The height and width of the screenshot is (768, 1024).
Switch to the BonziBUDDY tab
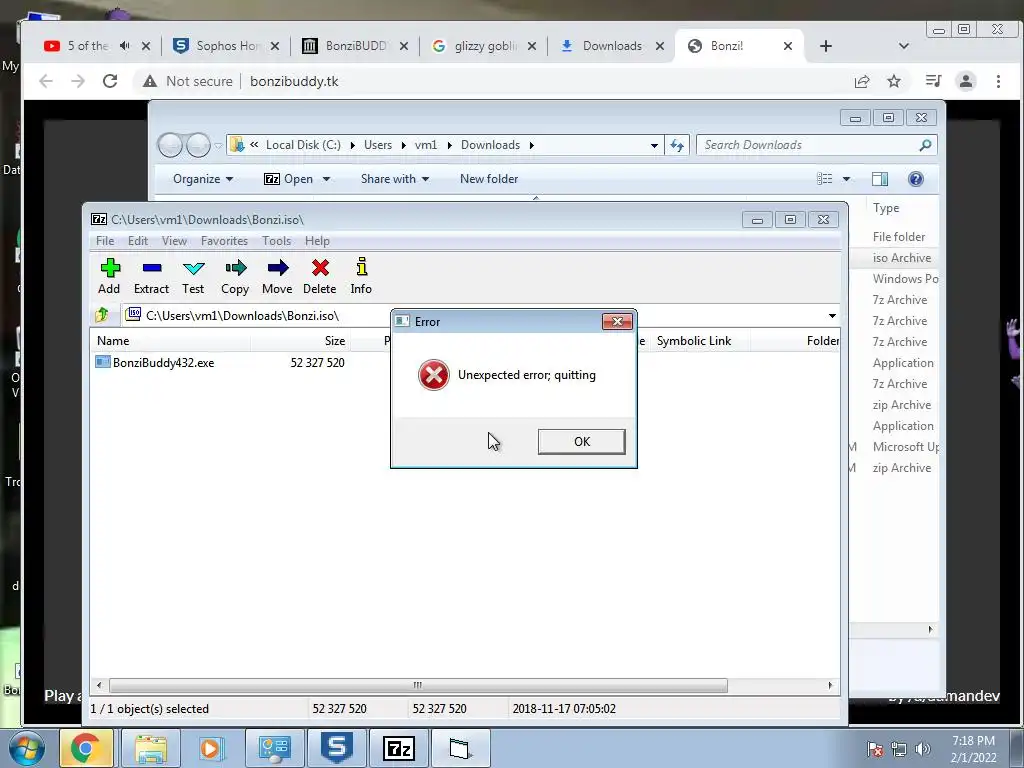(356, 46)
